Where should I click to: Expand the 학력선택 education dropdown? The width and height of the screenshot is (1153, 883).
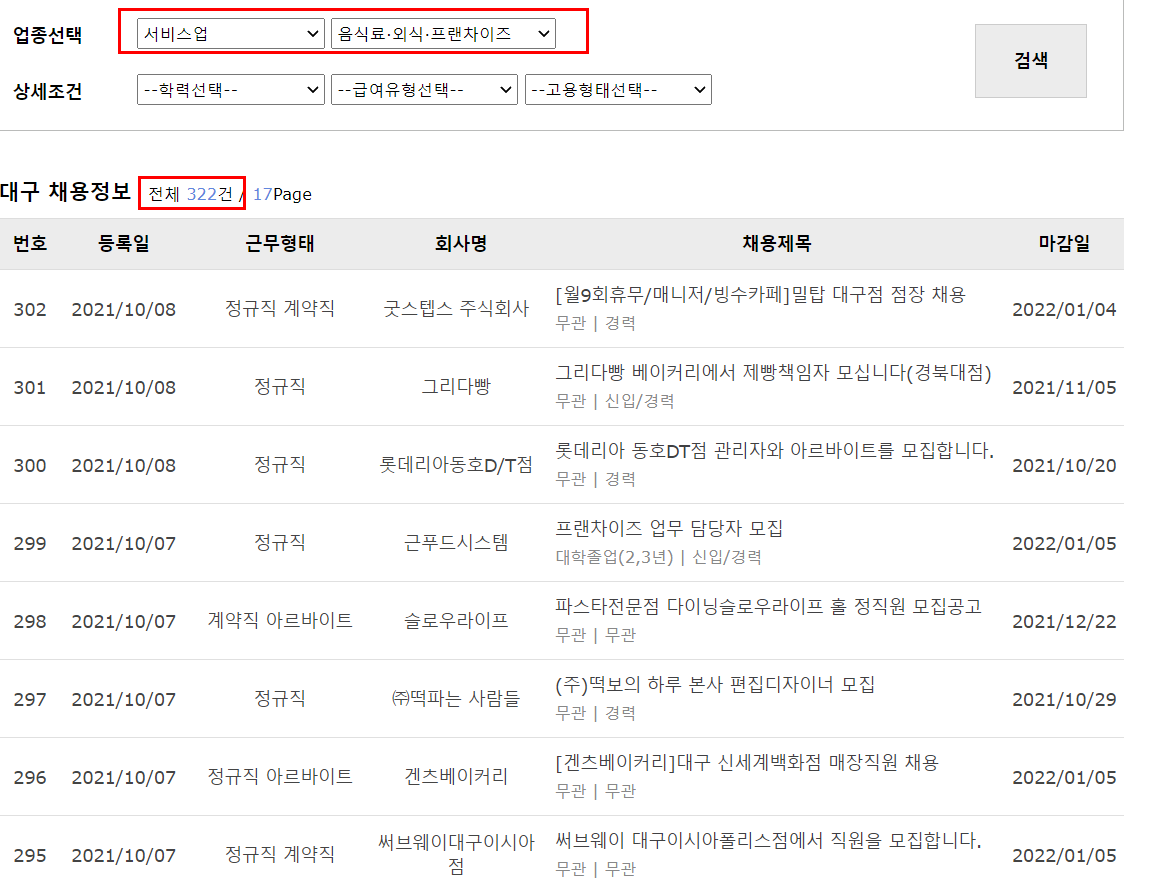[230, 90]
